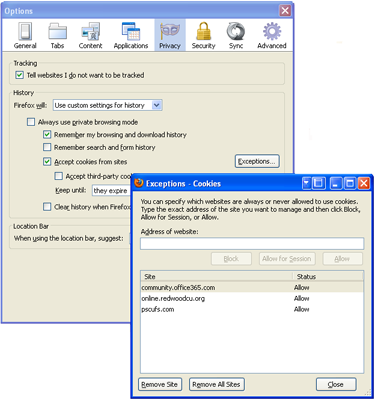Screen dimensions: 375x400
Task: Sort list by Site column header
Action: [x=217, y=276]
